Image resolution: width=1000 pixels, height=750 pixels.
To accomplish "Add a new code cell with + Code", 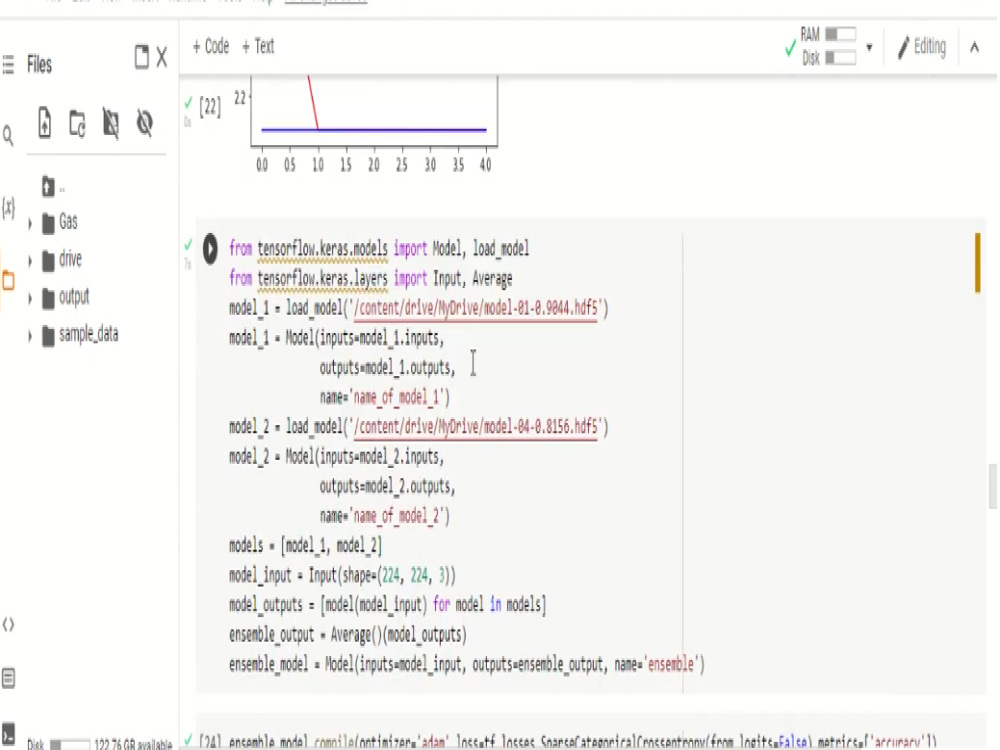I will [210, 47].
